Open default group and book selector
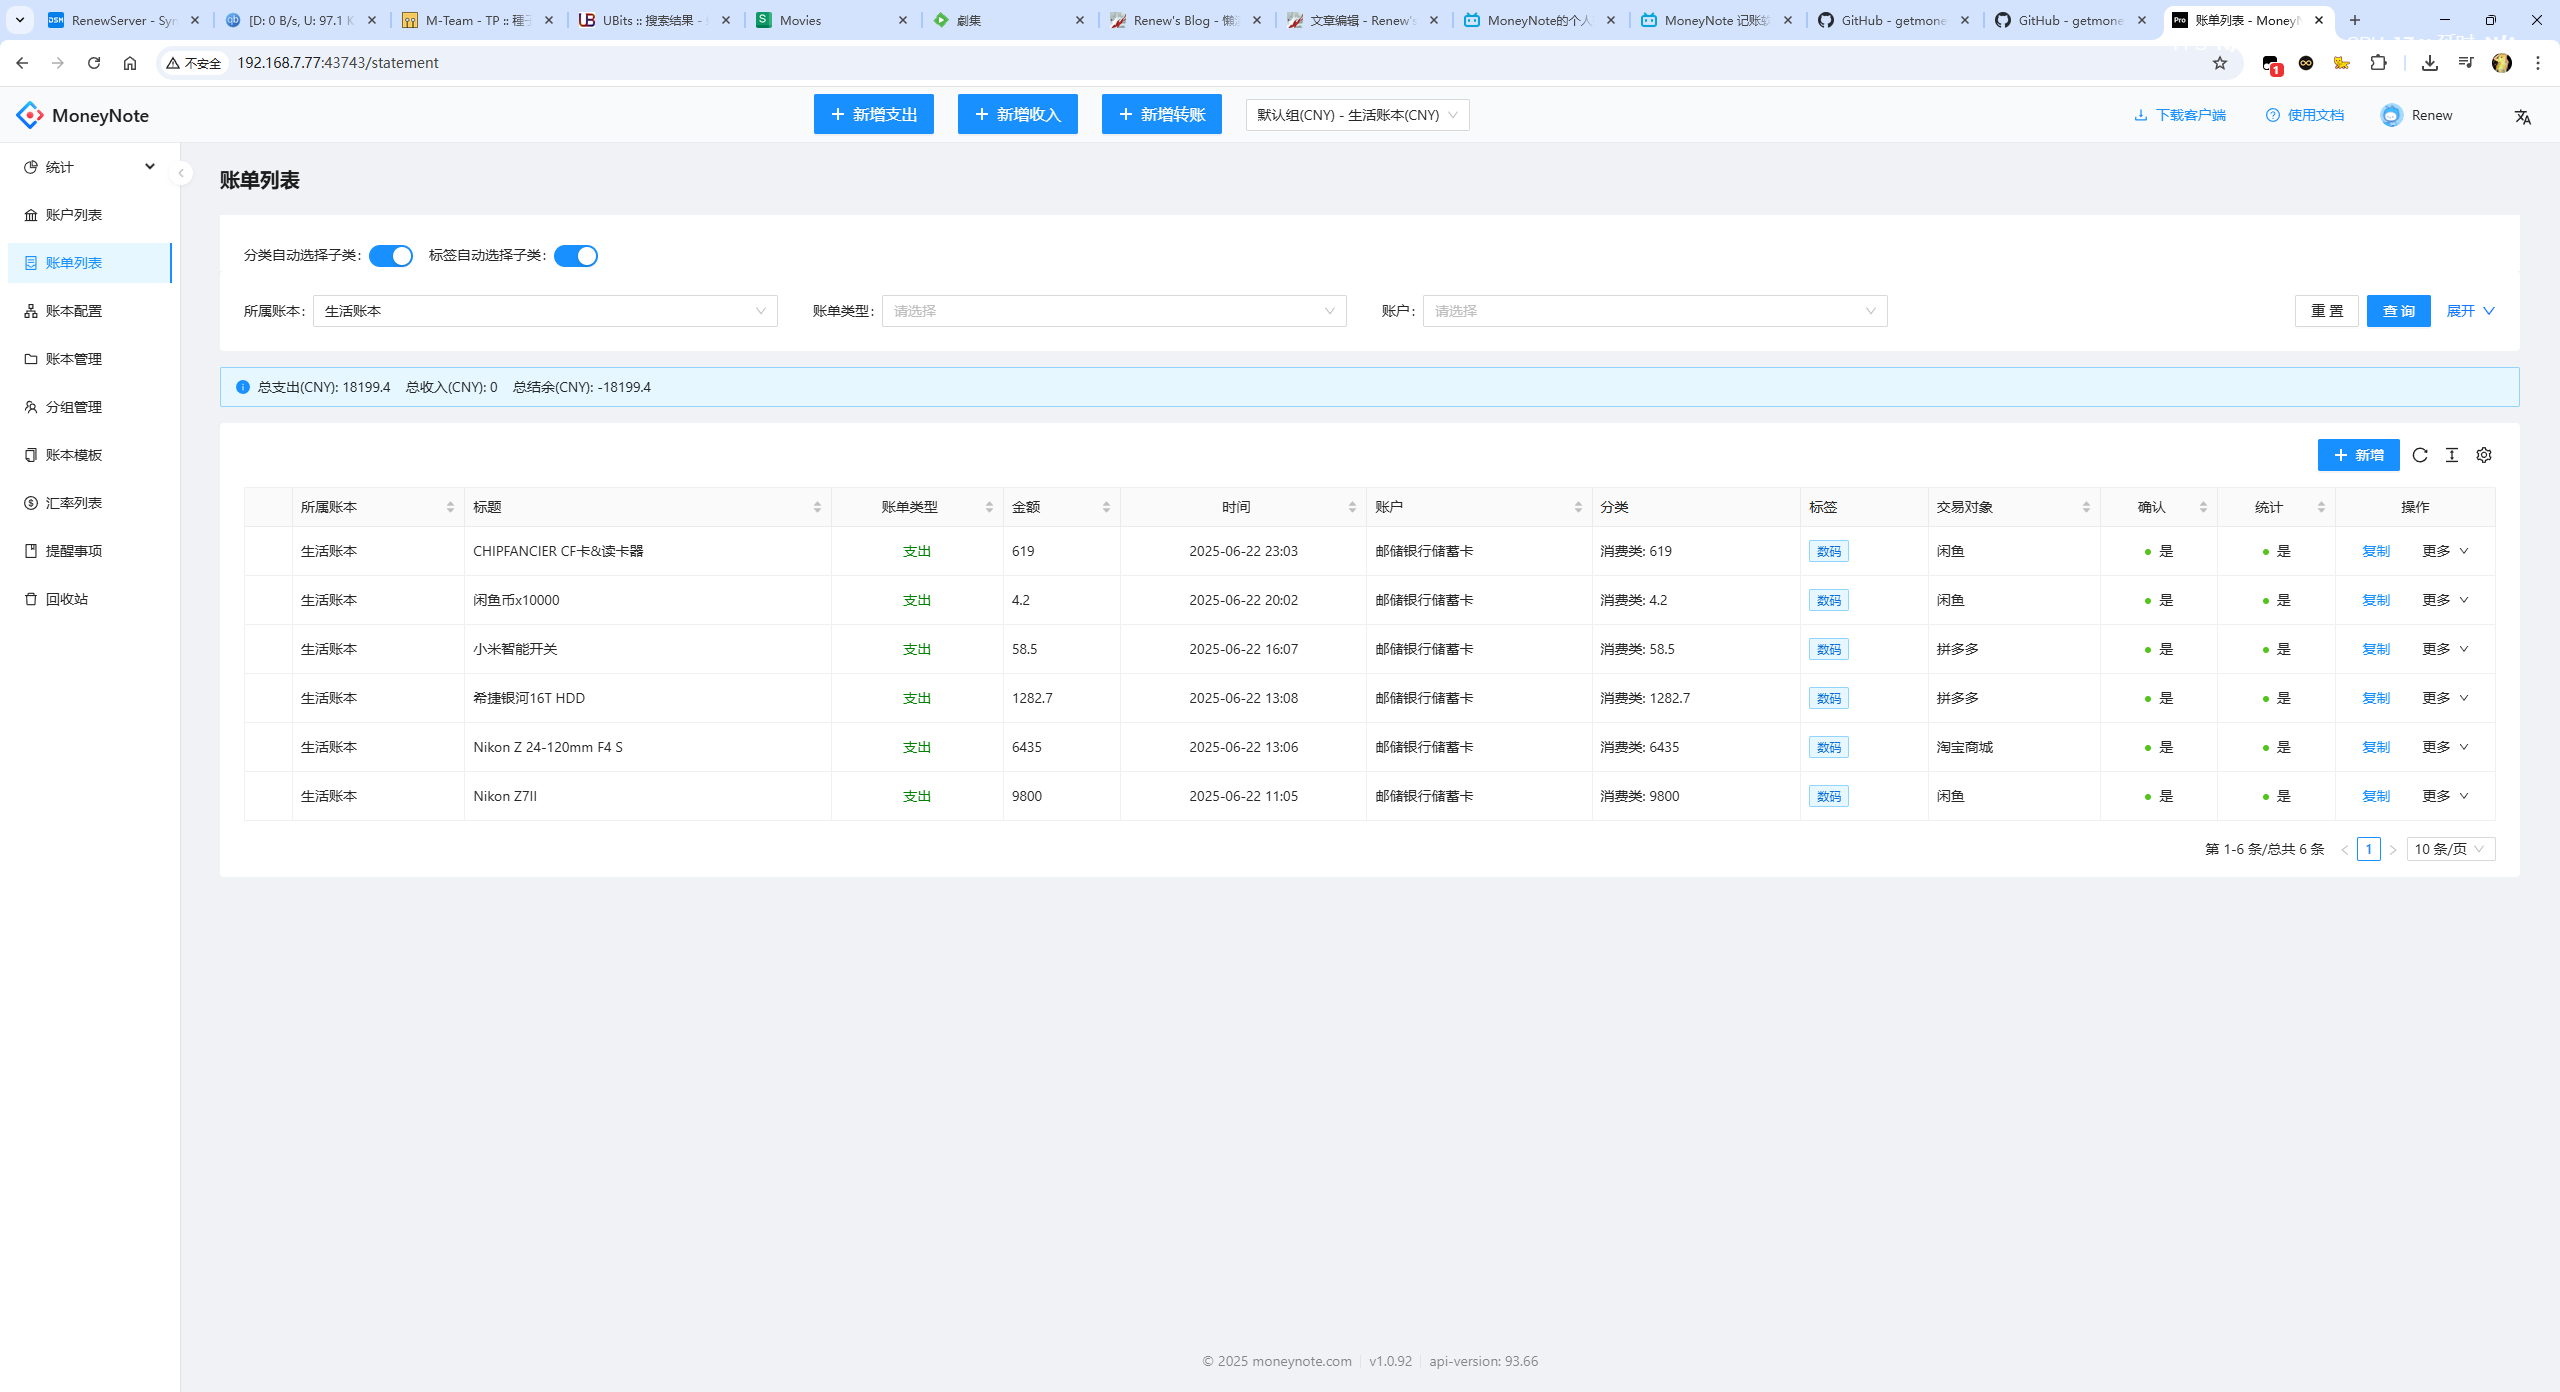The image size is (2560, 1392). coord(1357,115)
